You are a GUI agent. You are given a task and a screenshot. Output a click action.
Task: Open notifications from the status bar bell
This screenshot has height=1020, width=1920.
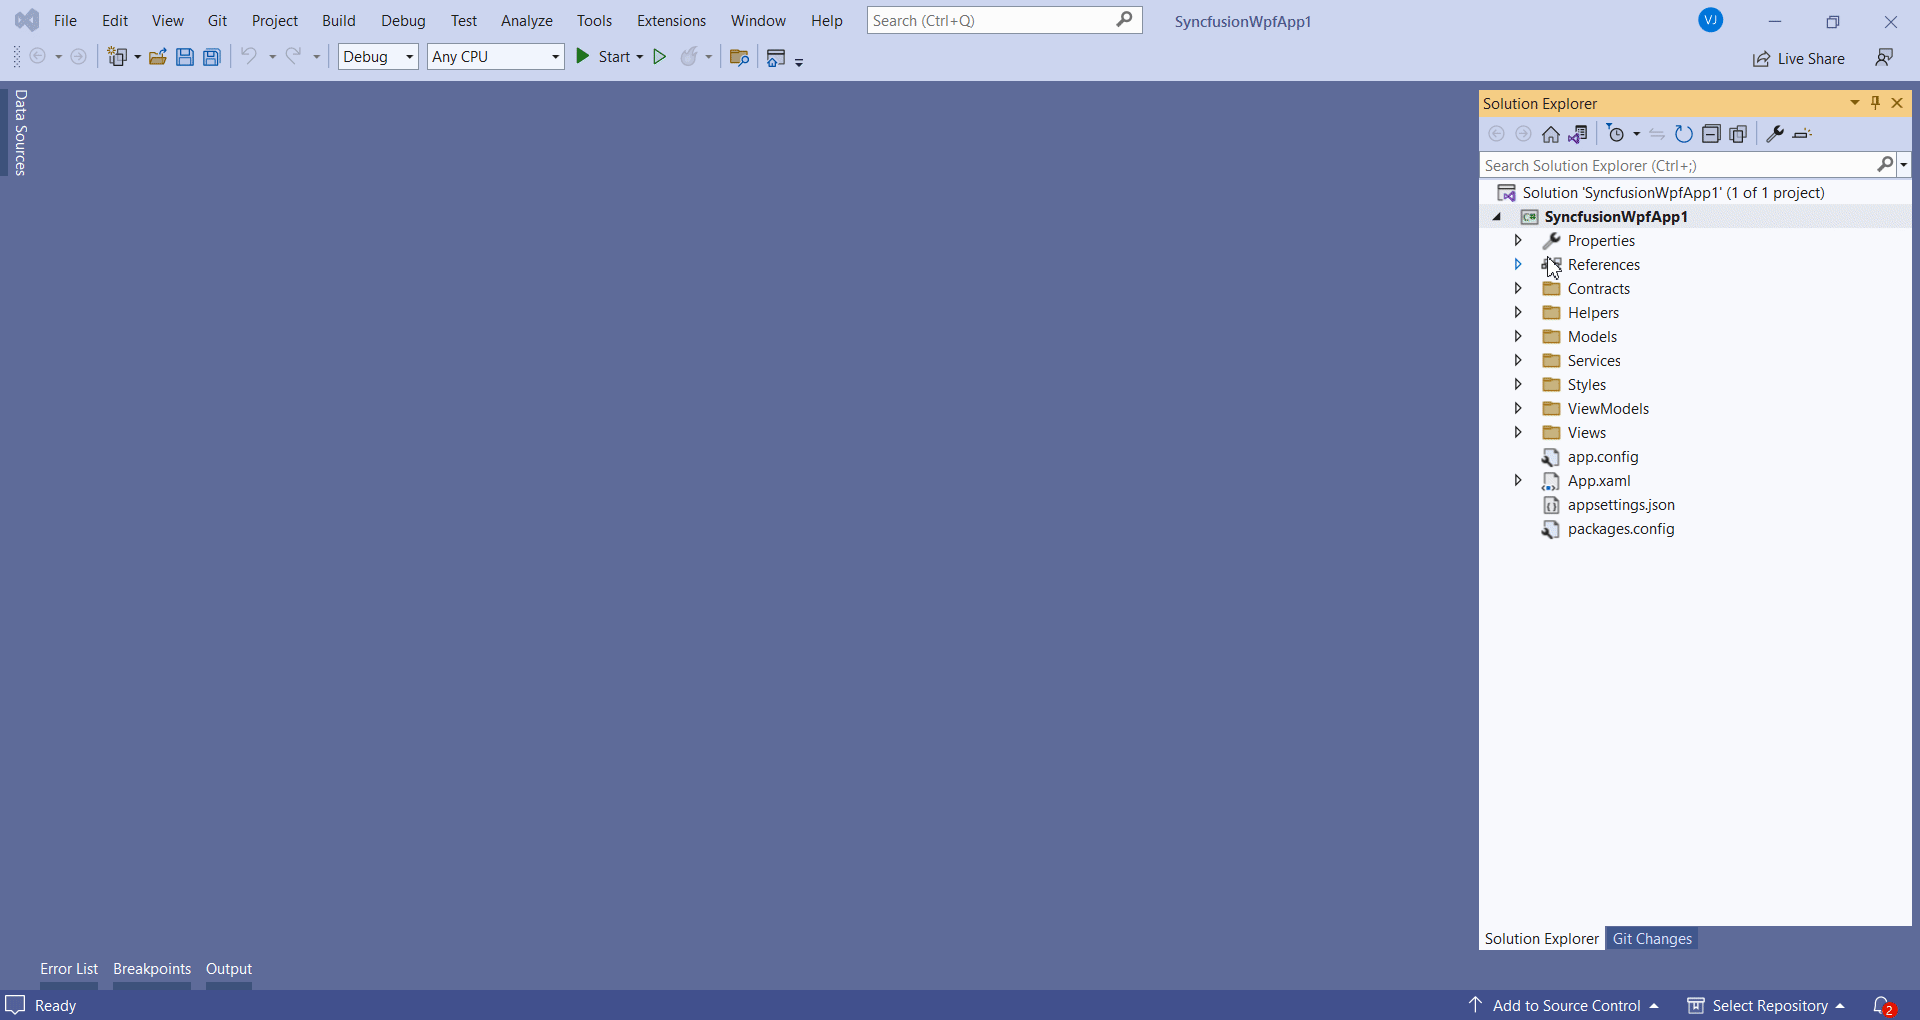(1881, 1005)
